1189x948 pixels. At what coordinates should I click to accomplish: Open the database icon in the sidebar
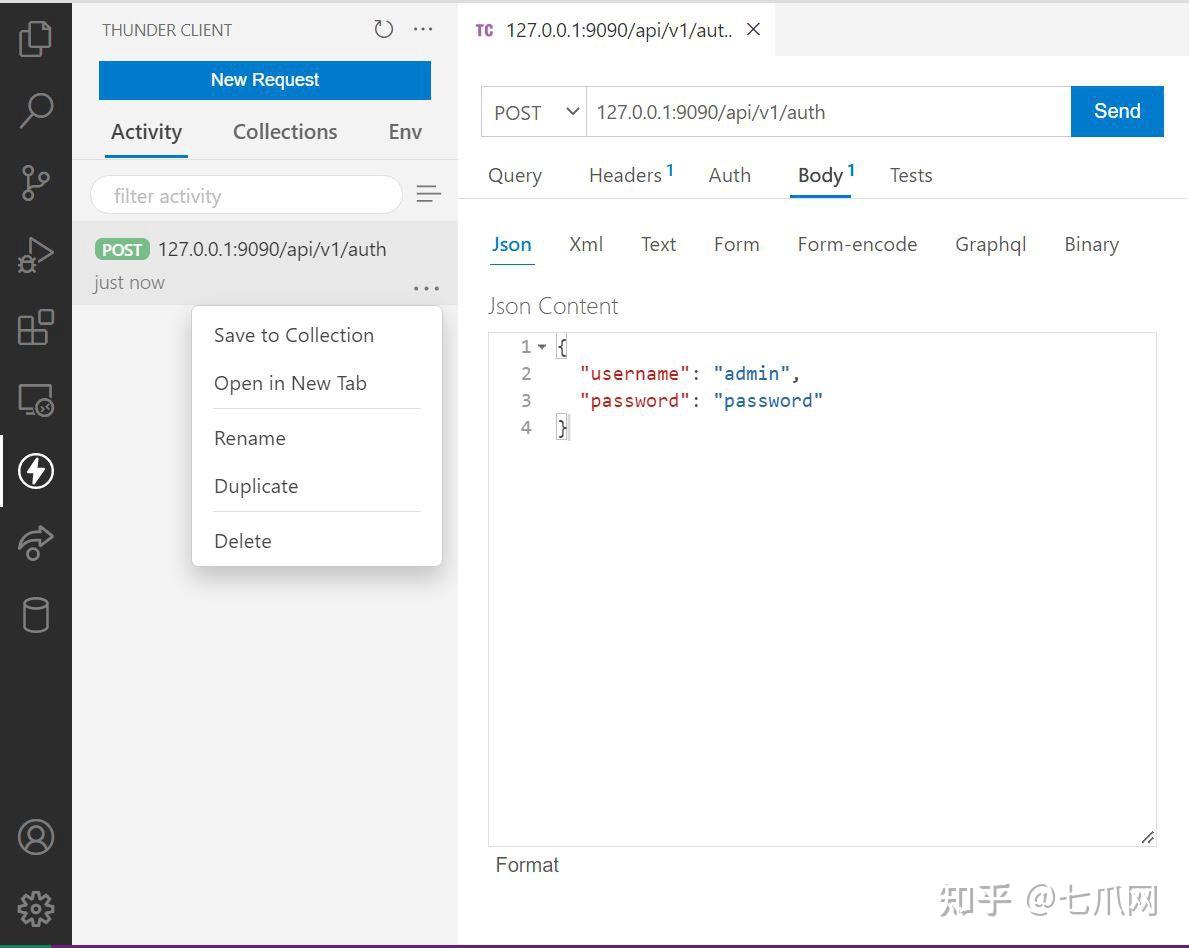36,615
